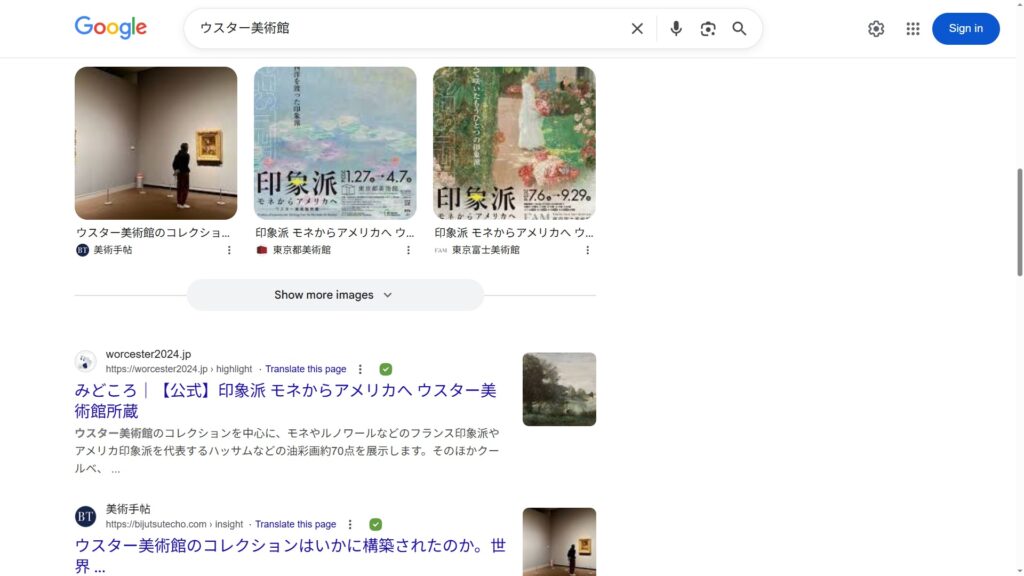
Task: Click the Google logo
Action: tap(111, 28)
